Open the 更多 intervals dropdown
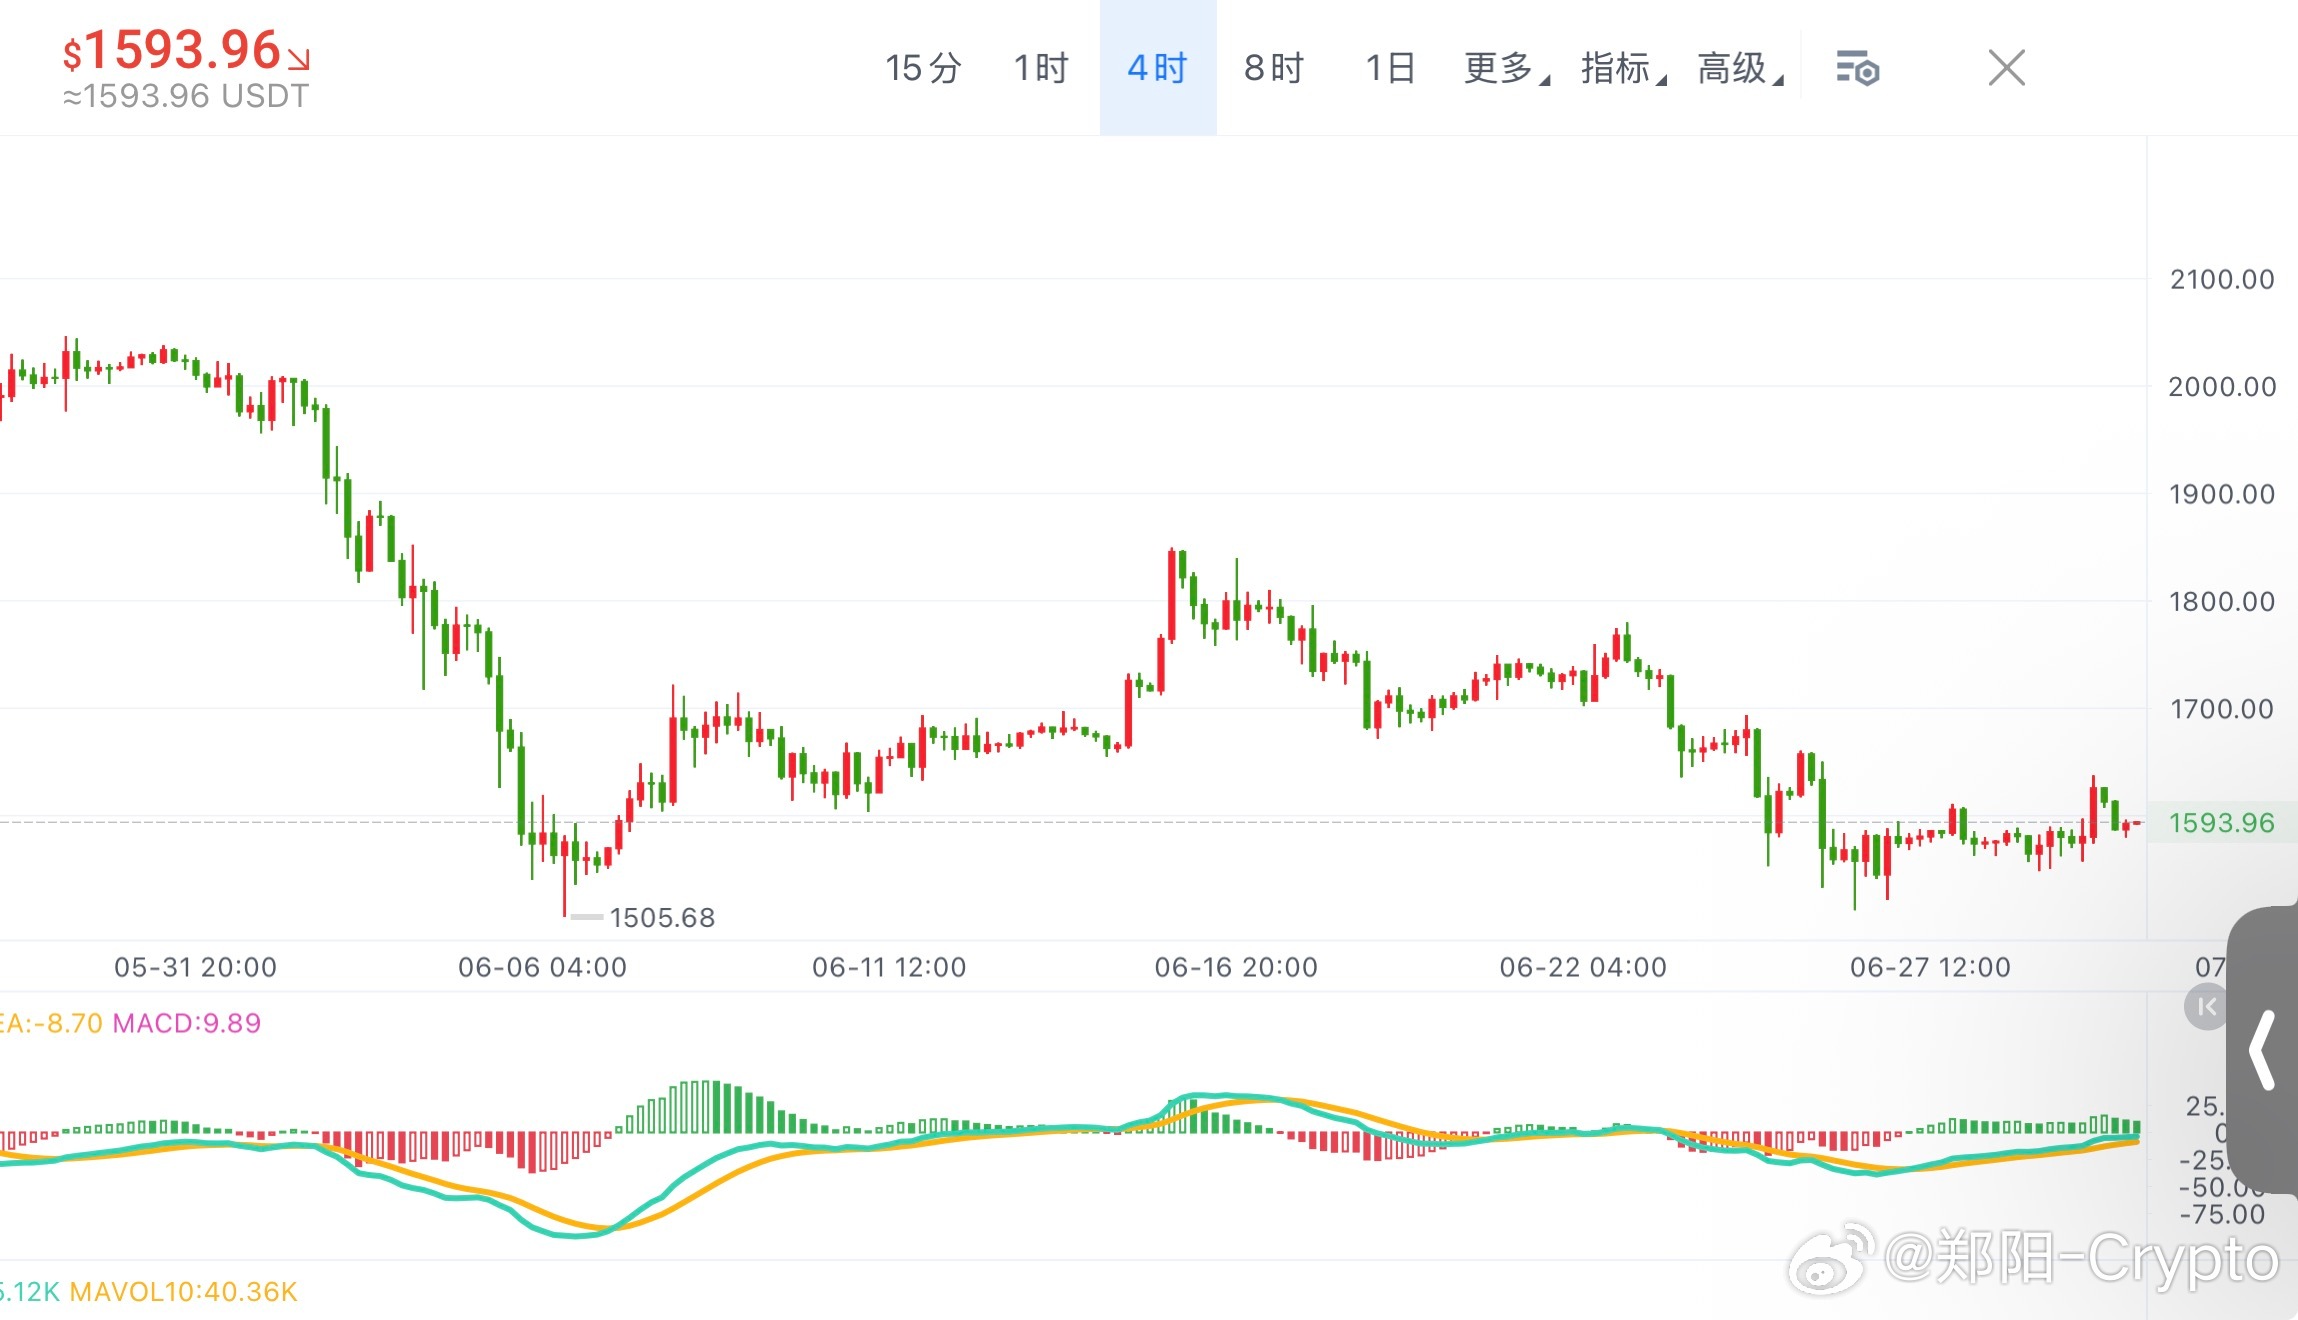The image size is (2298, 1320). [x=1506, y=68]
